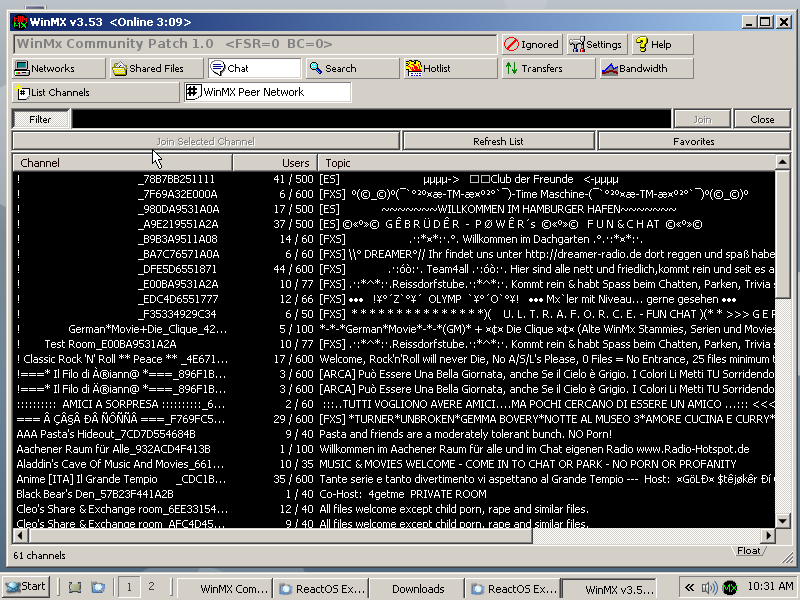Click the vertical scrollbar thumb
This screenshot has width=800, height=600.
click(x=783, y=234)
